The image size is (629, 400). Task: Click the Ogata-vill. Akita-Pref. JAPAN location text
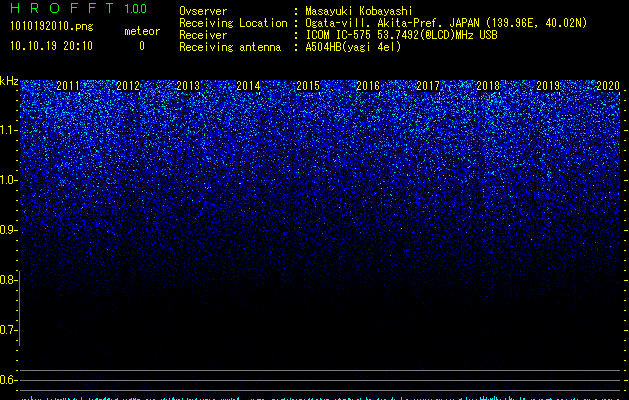point(446,23)
